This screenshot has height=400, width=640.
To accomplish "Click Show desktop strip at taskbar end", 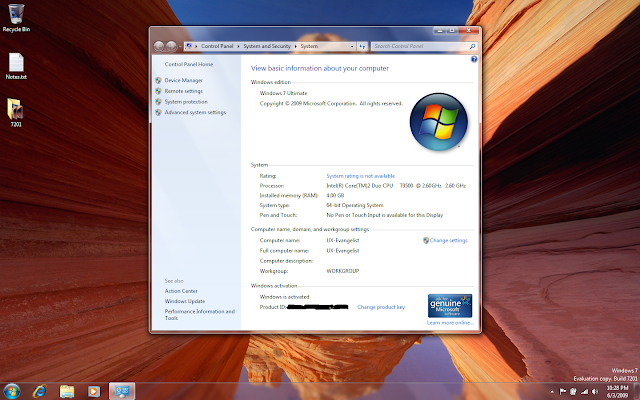I will click(x=636, y=391).
